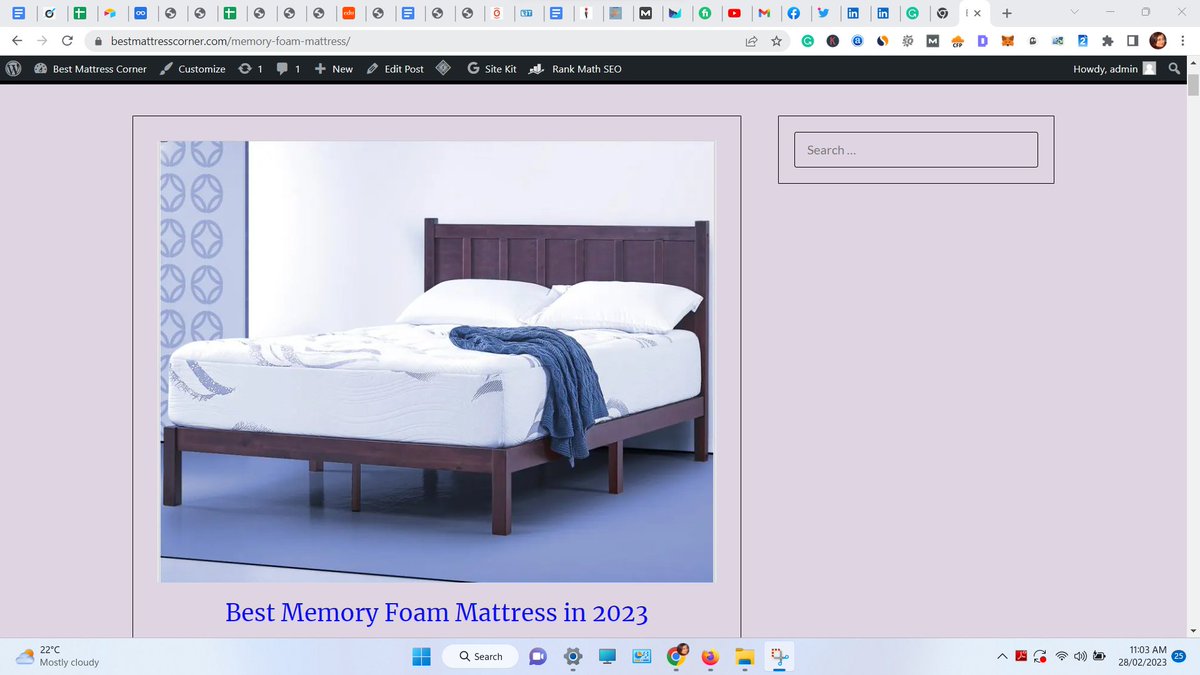
Task: Click the Windows Start button
Action: click(421, 656)
